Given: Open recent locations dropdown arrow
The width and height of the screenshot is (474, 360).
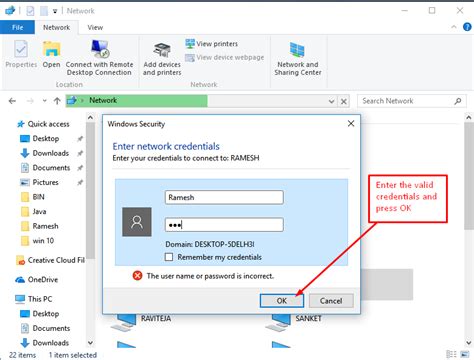Looking at the screenshot, I should coord(44,101).
